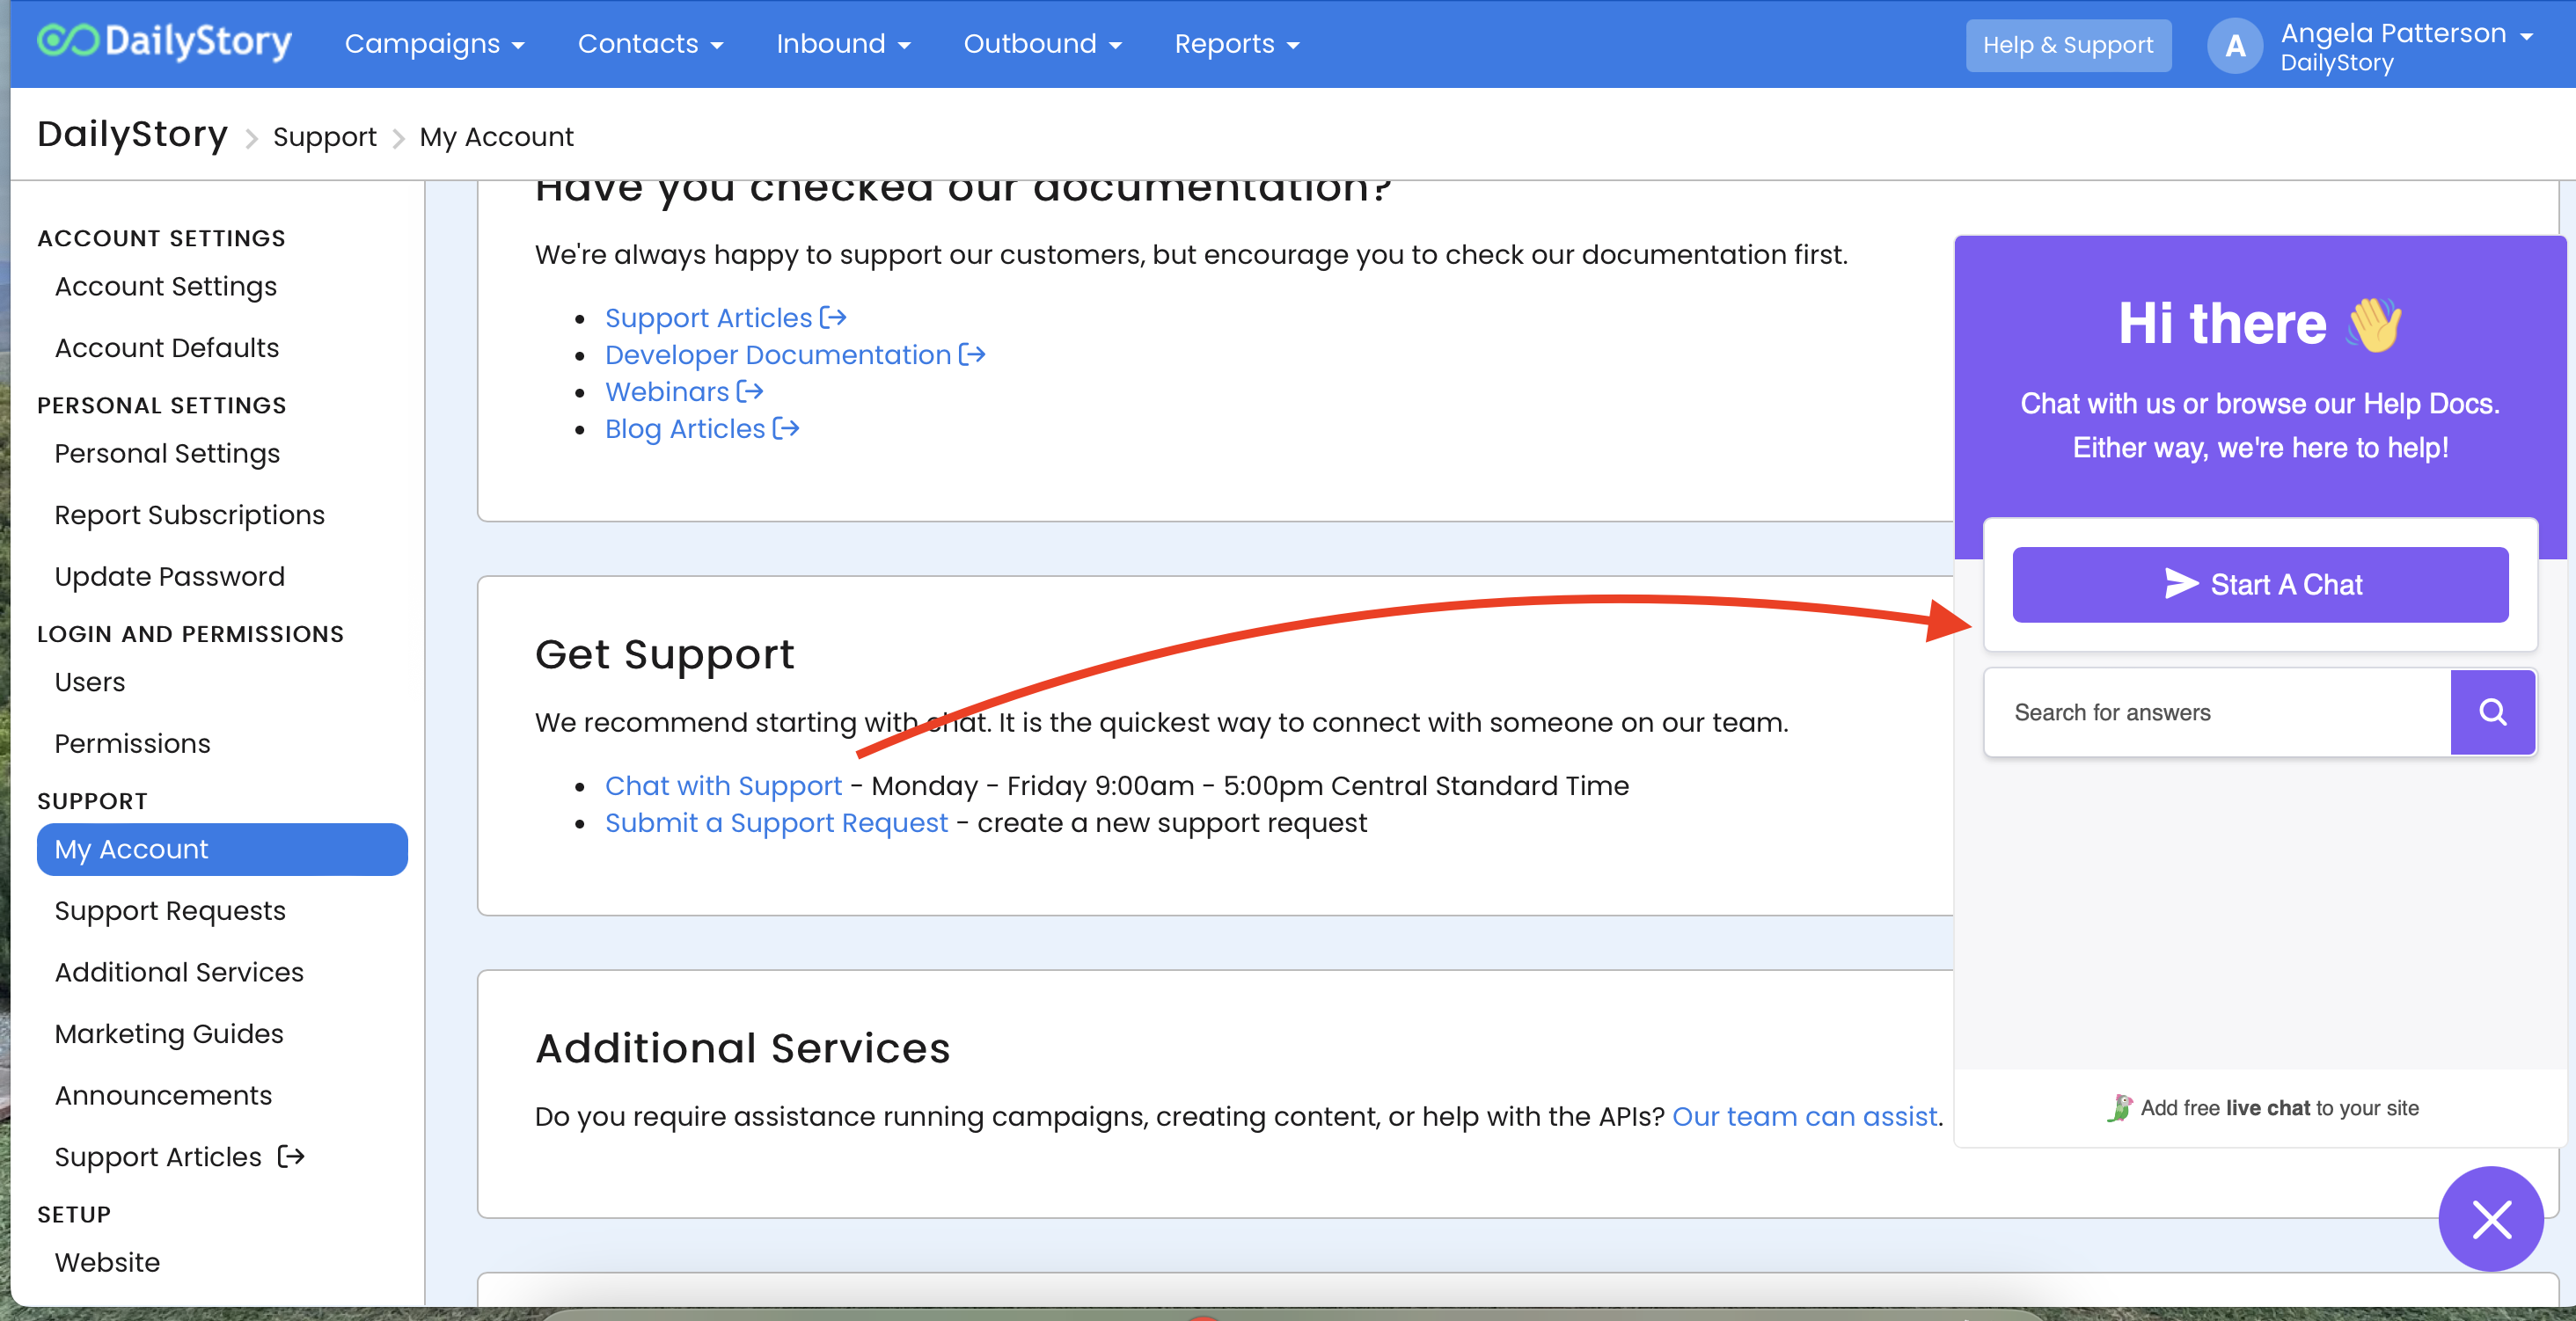Click the DailyStory logo

pos(165,42)
